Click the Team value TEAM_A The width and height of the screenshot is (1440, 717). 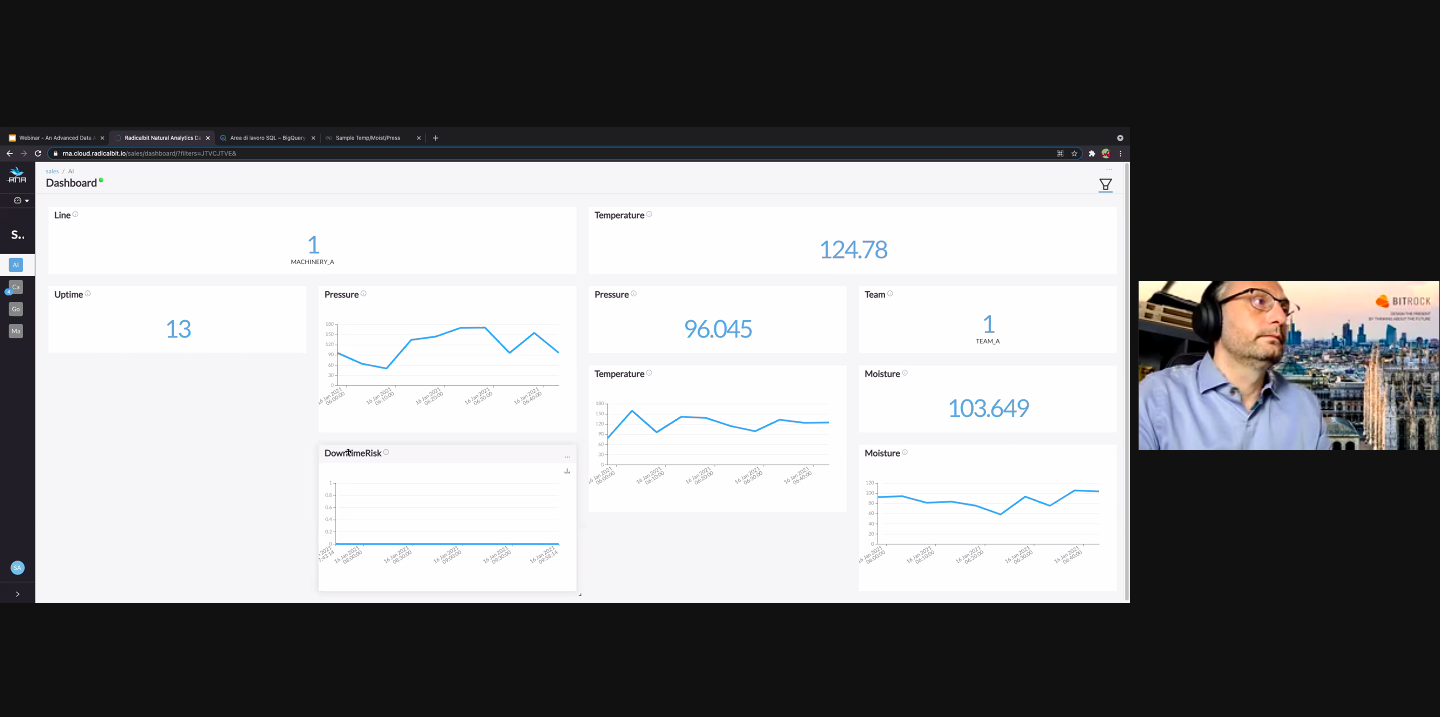(988, 341)
